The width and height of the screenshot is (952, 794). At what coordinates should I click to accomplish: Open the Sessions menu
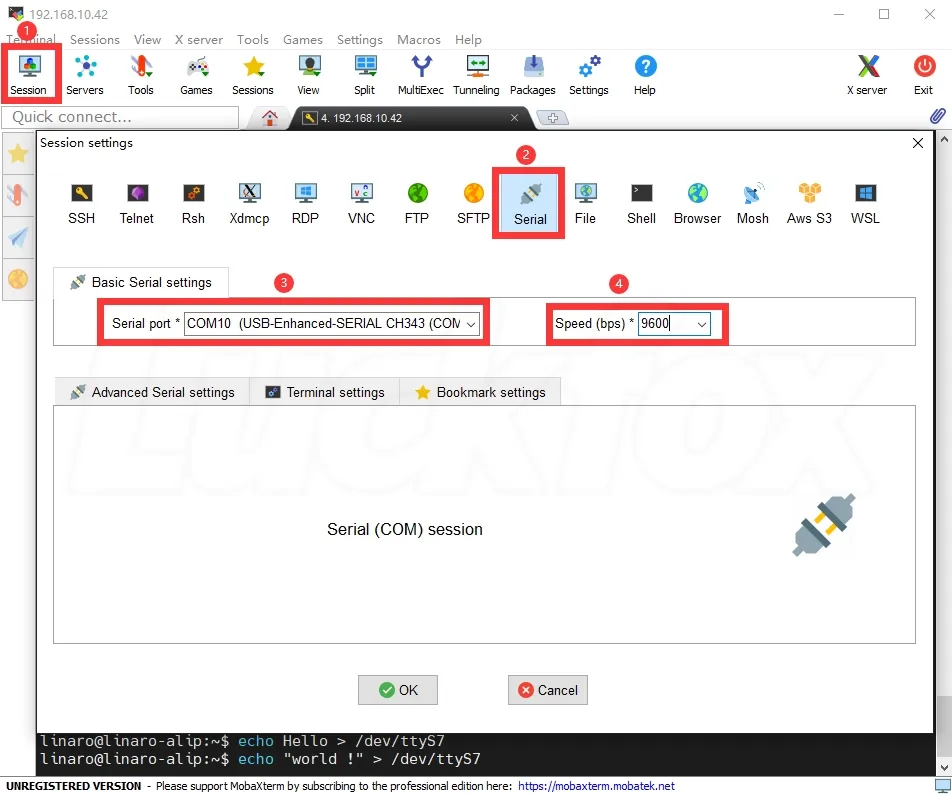(95, 39)
